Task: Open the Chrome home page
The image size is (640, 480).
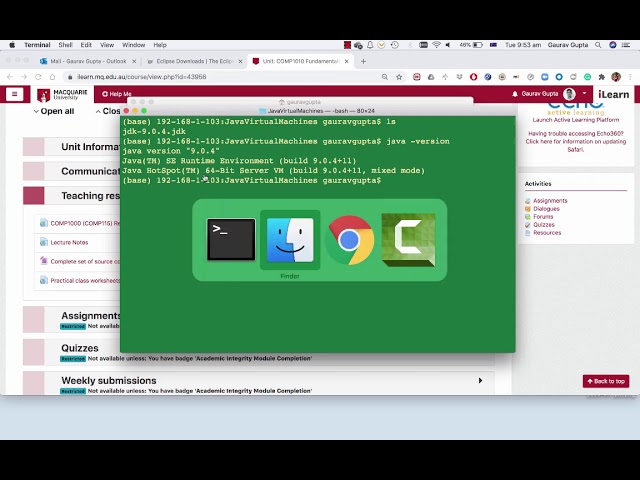Action: (x=52, y=77)
